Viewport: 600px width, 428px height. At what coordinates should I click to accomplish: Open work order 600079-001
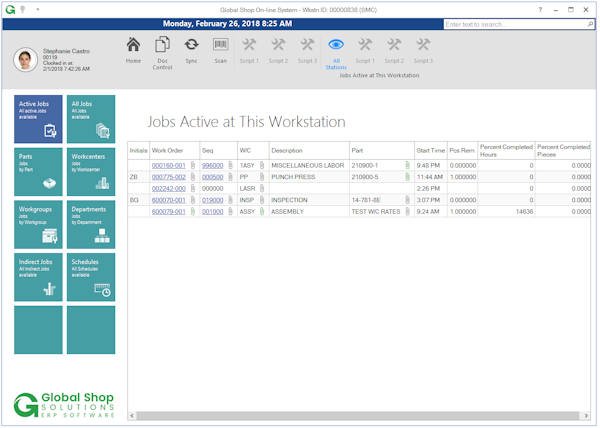(168, 212)
